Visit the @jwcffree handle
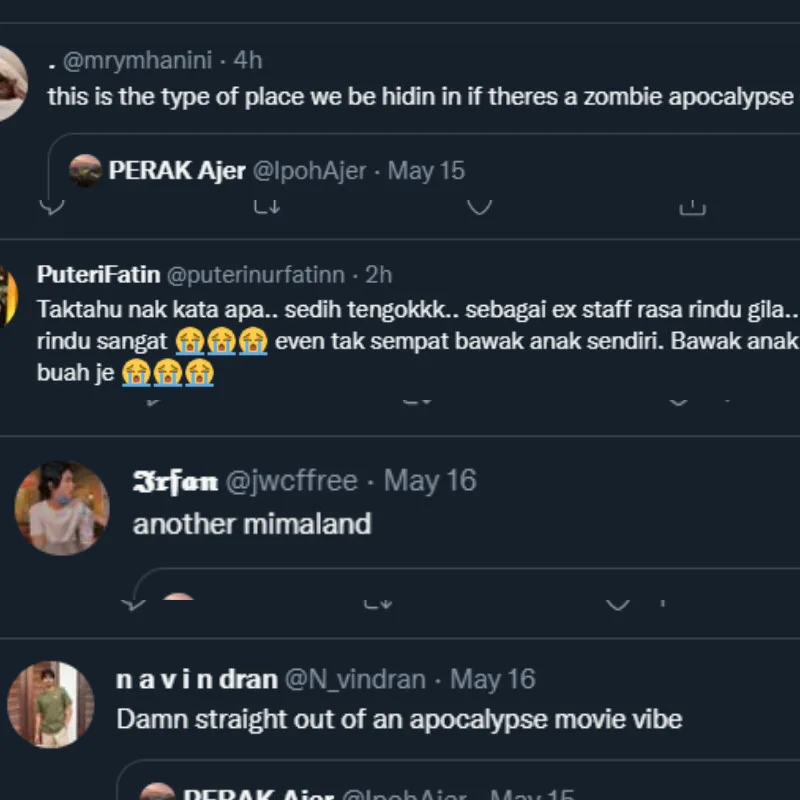This screenshot has width=800, height=800. pyautogui.click(x=290, y=481)
